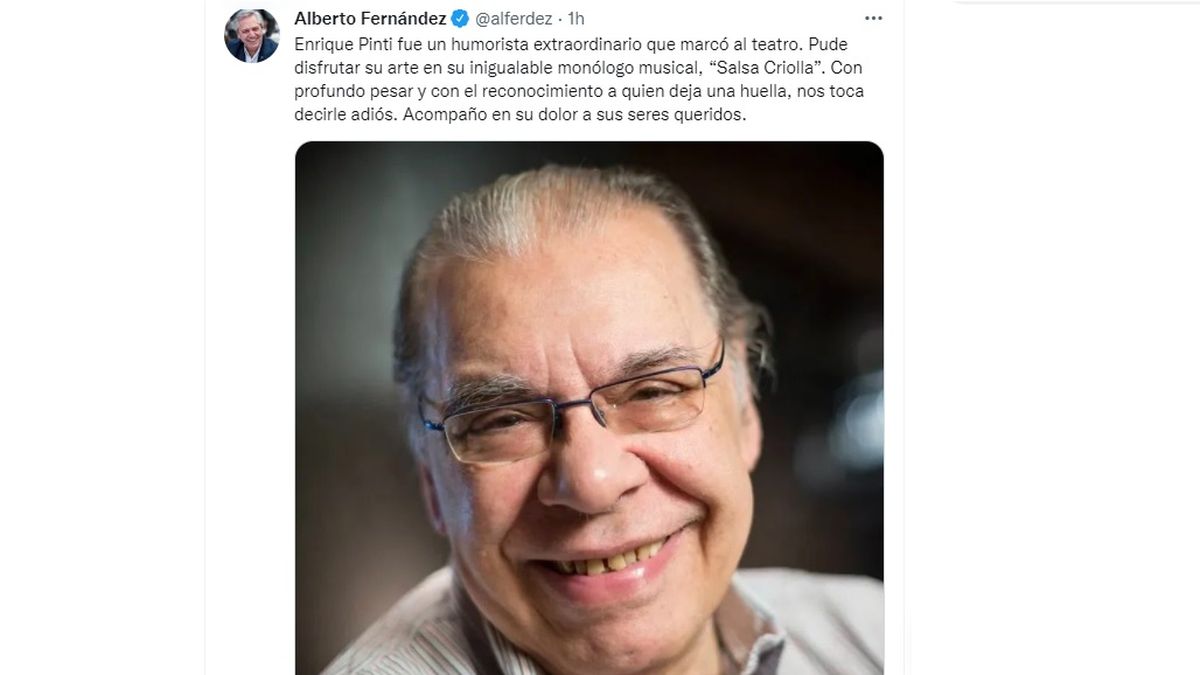The height and width of the screenshot is (675, 1200).
Task: Enlarge the attached portrait photo of the tweet
Action: pos(589,408)
